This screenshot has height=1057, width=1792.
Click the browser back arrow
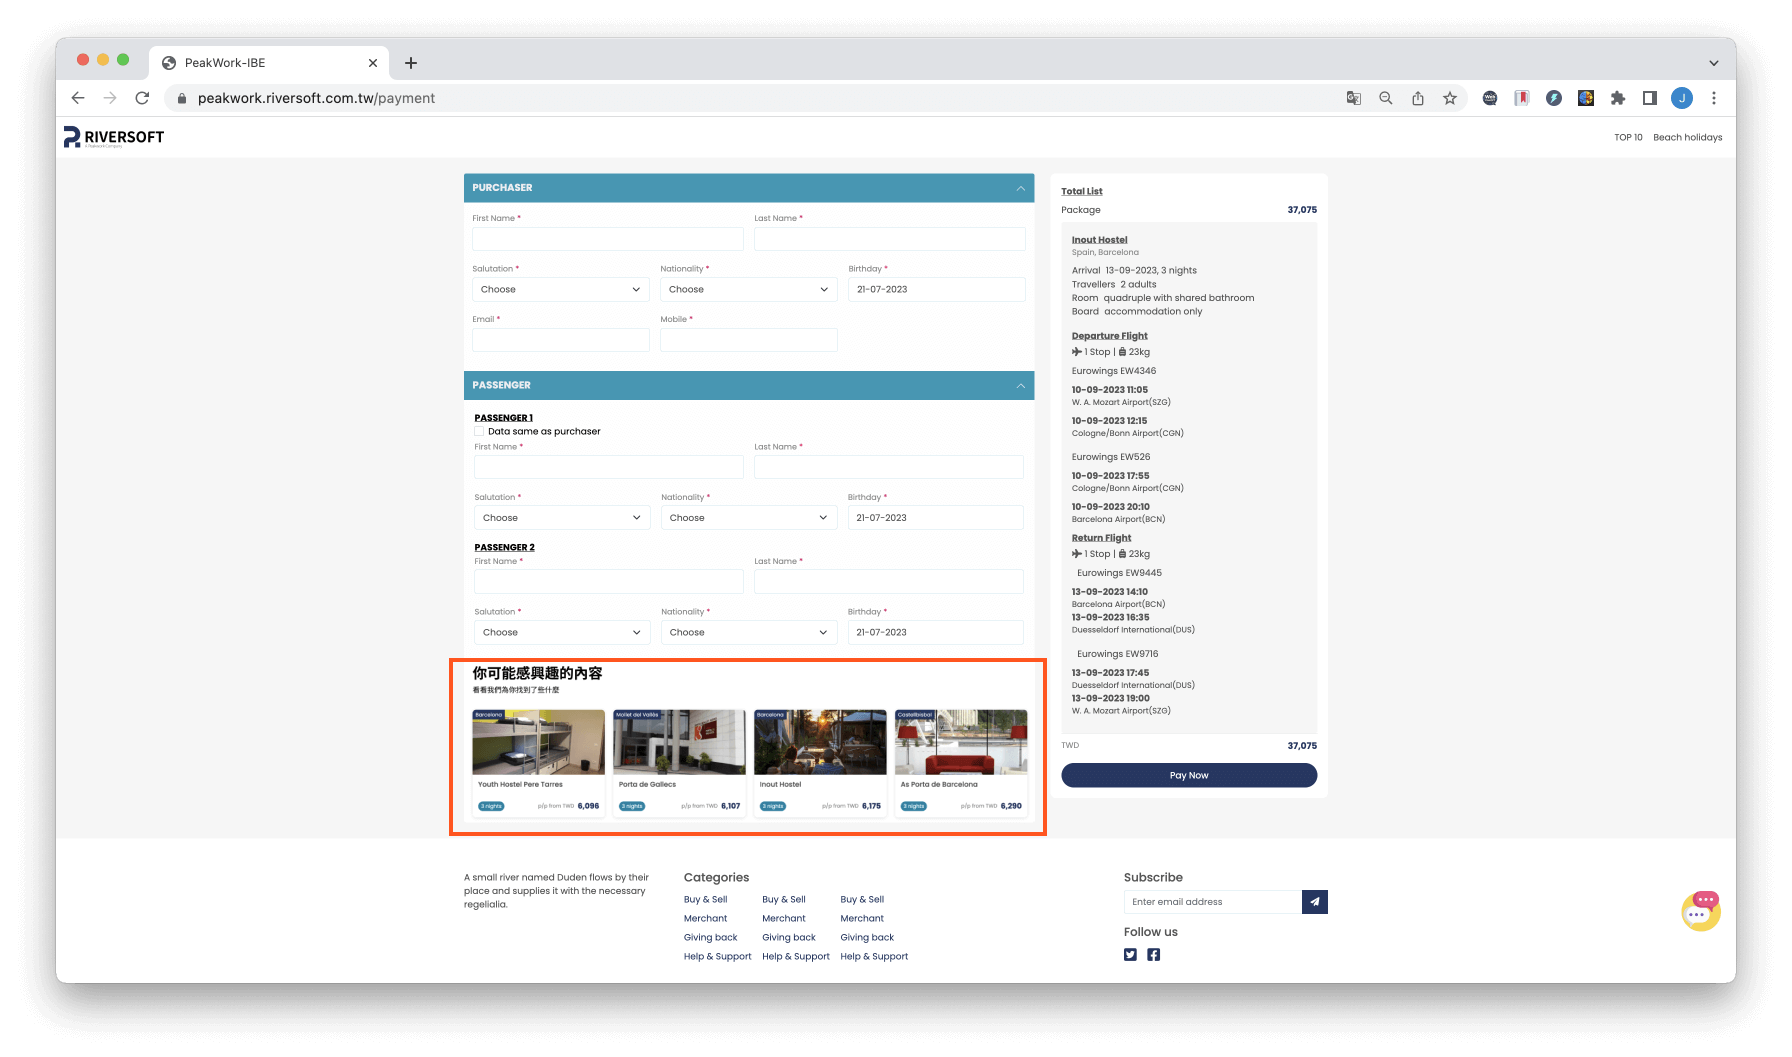(x=78, y=98)
